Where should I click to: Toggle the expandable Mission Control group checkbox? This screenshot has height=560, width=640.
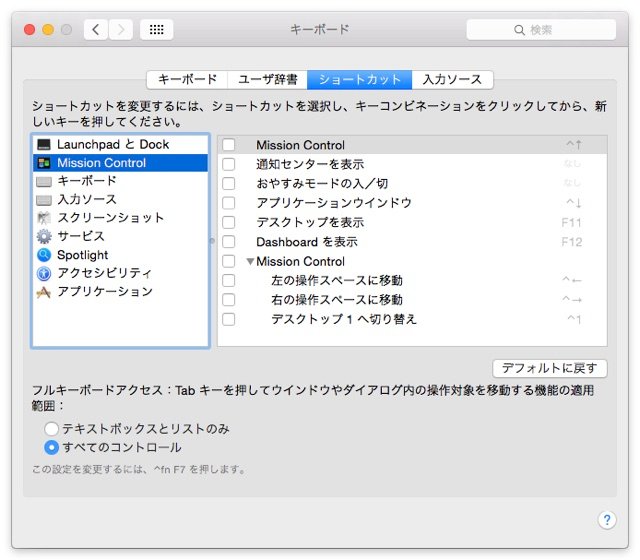click(229, 261)
